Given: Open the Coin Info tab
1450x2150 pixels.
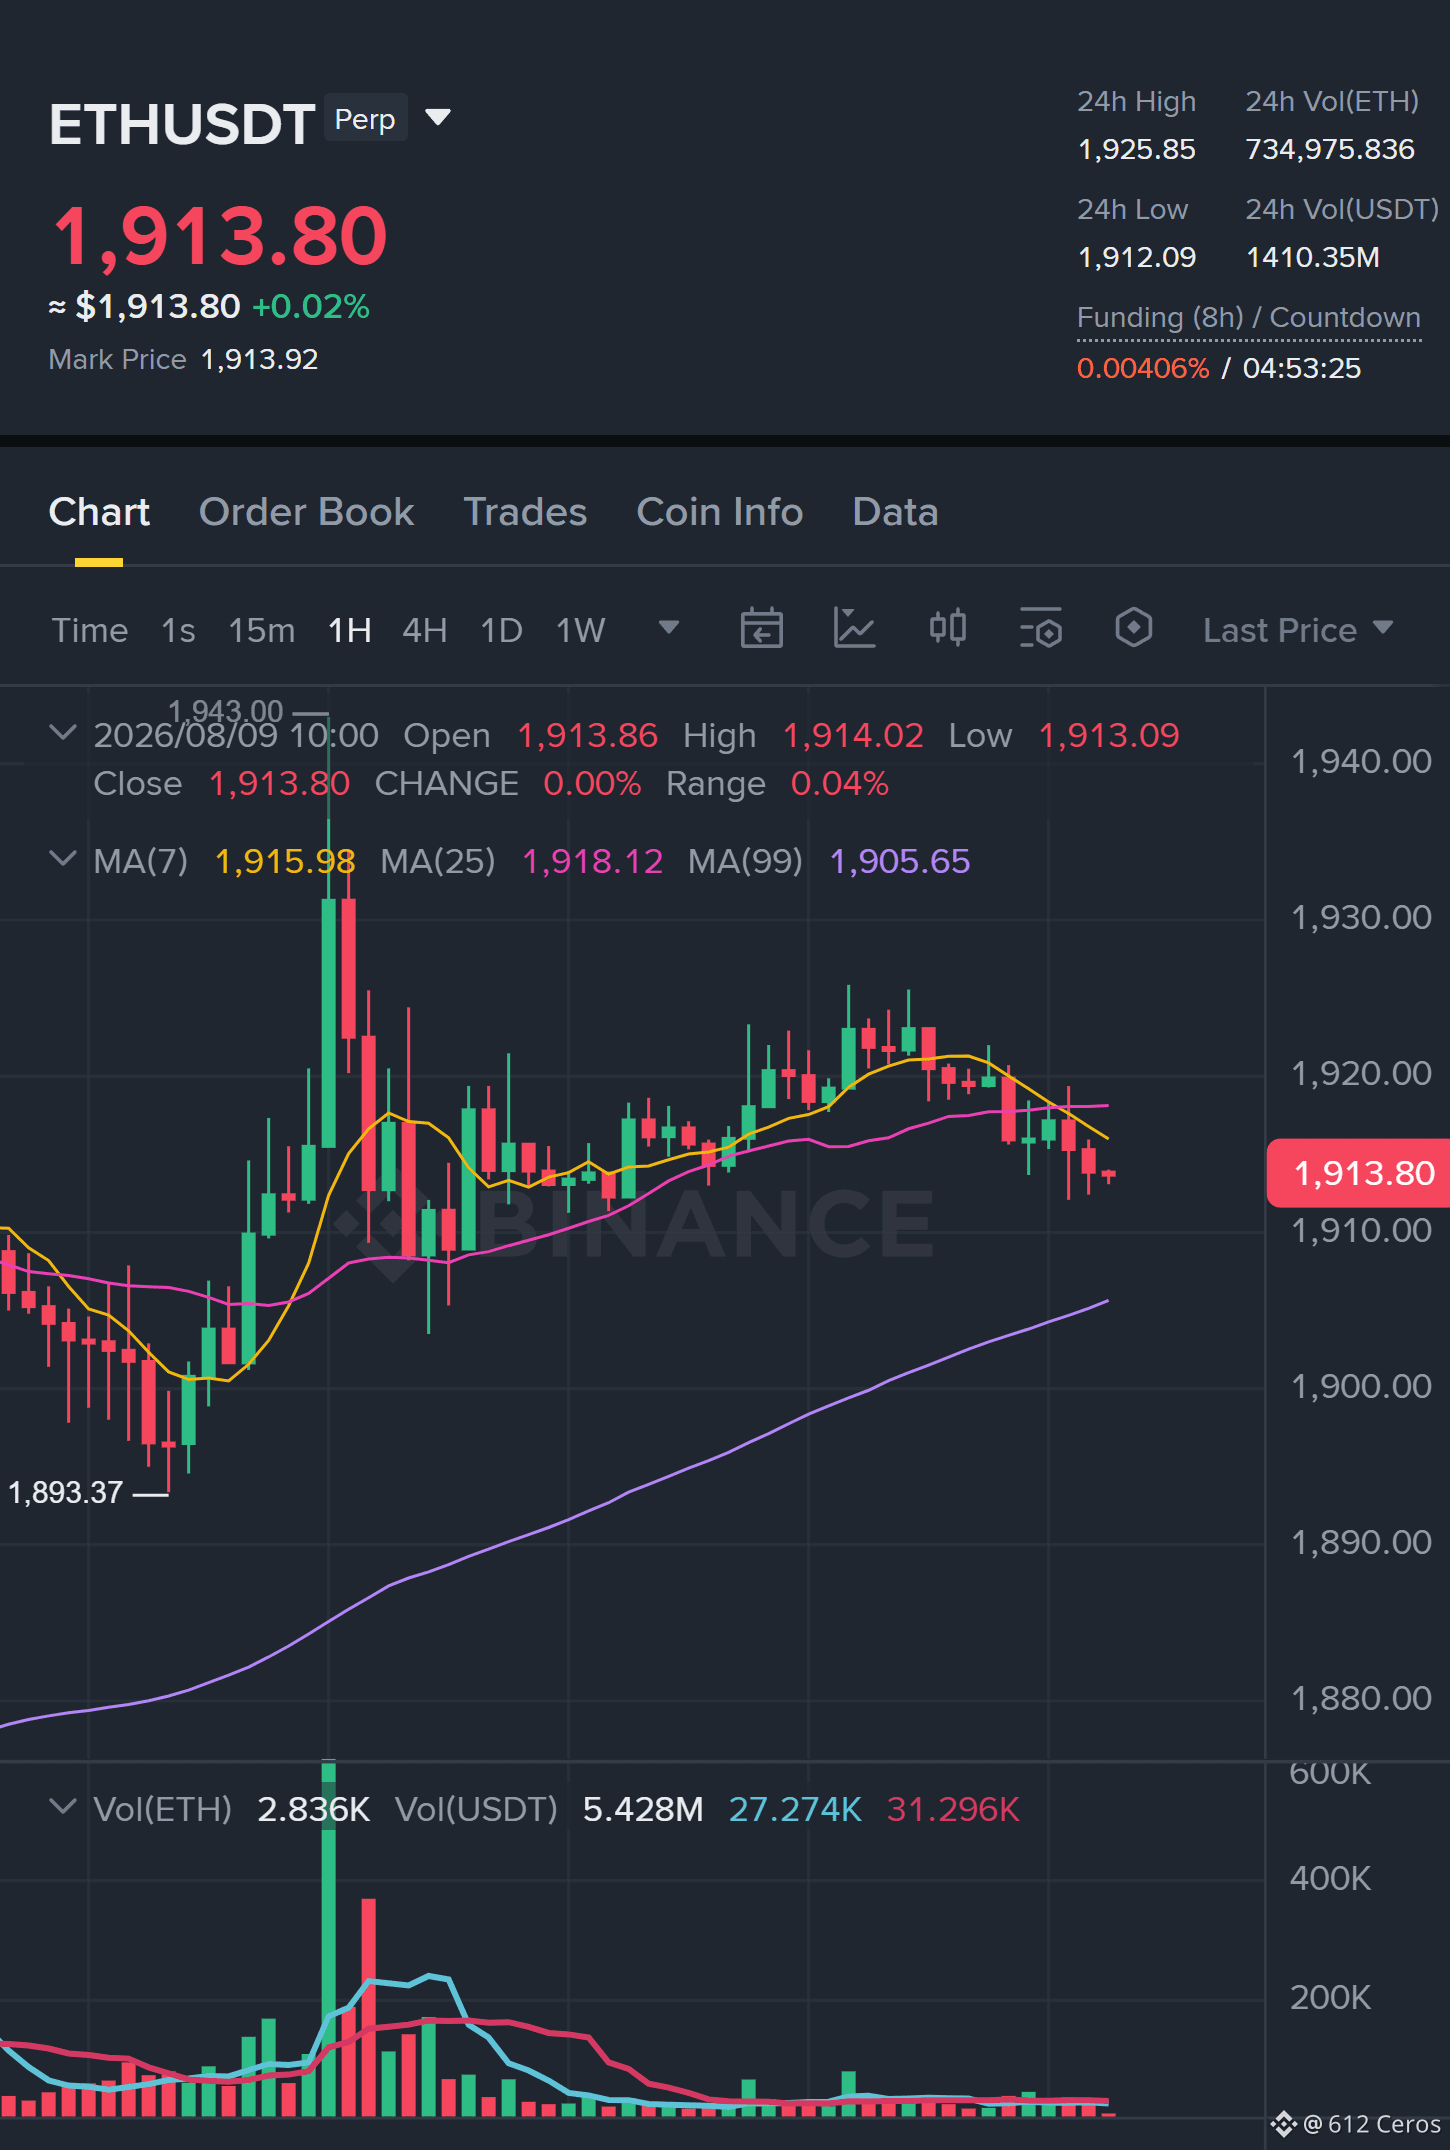Looking at the screenshot, I should 720,512.
